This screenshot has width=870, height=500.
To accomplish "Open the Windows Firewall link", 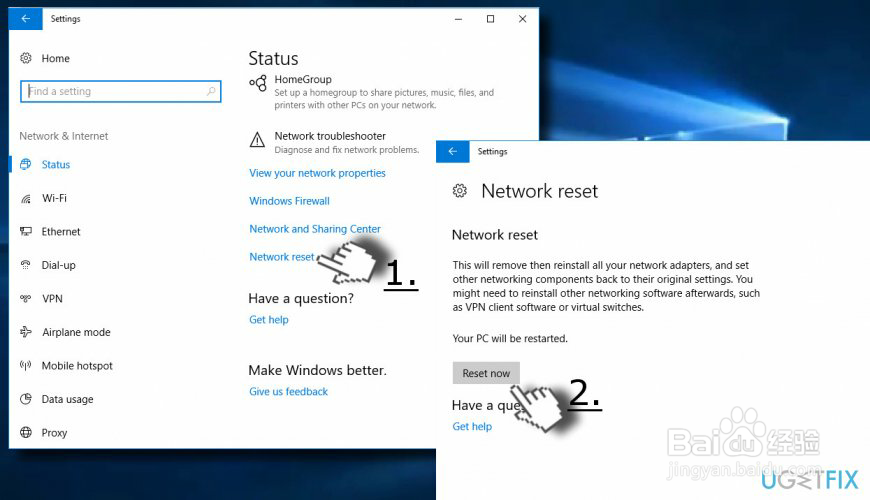I will pos(289,201).
